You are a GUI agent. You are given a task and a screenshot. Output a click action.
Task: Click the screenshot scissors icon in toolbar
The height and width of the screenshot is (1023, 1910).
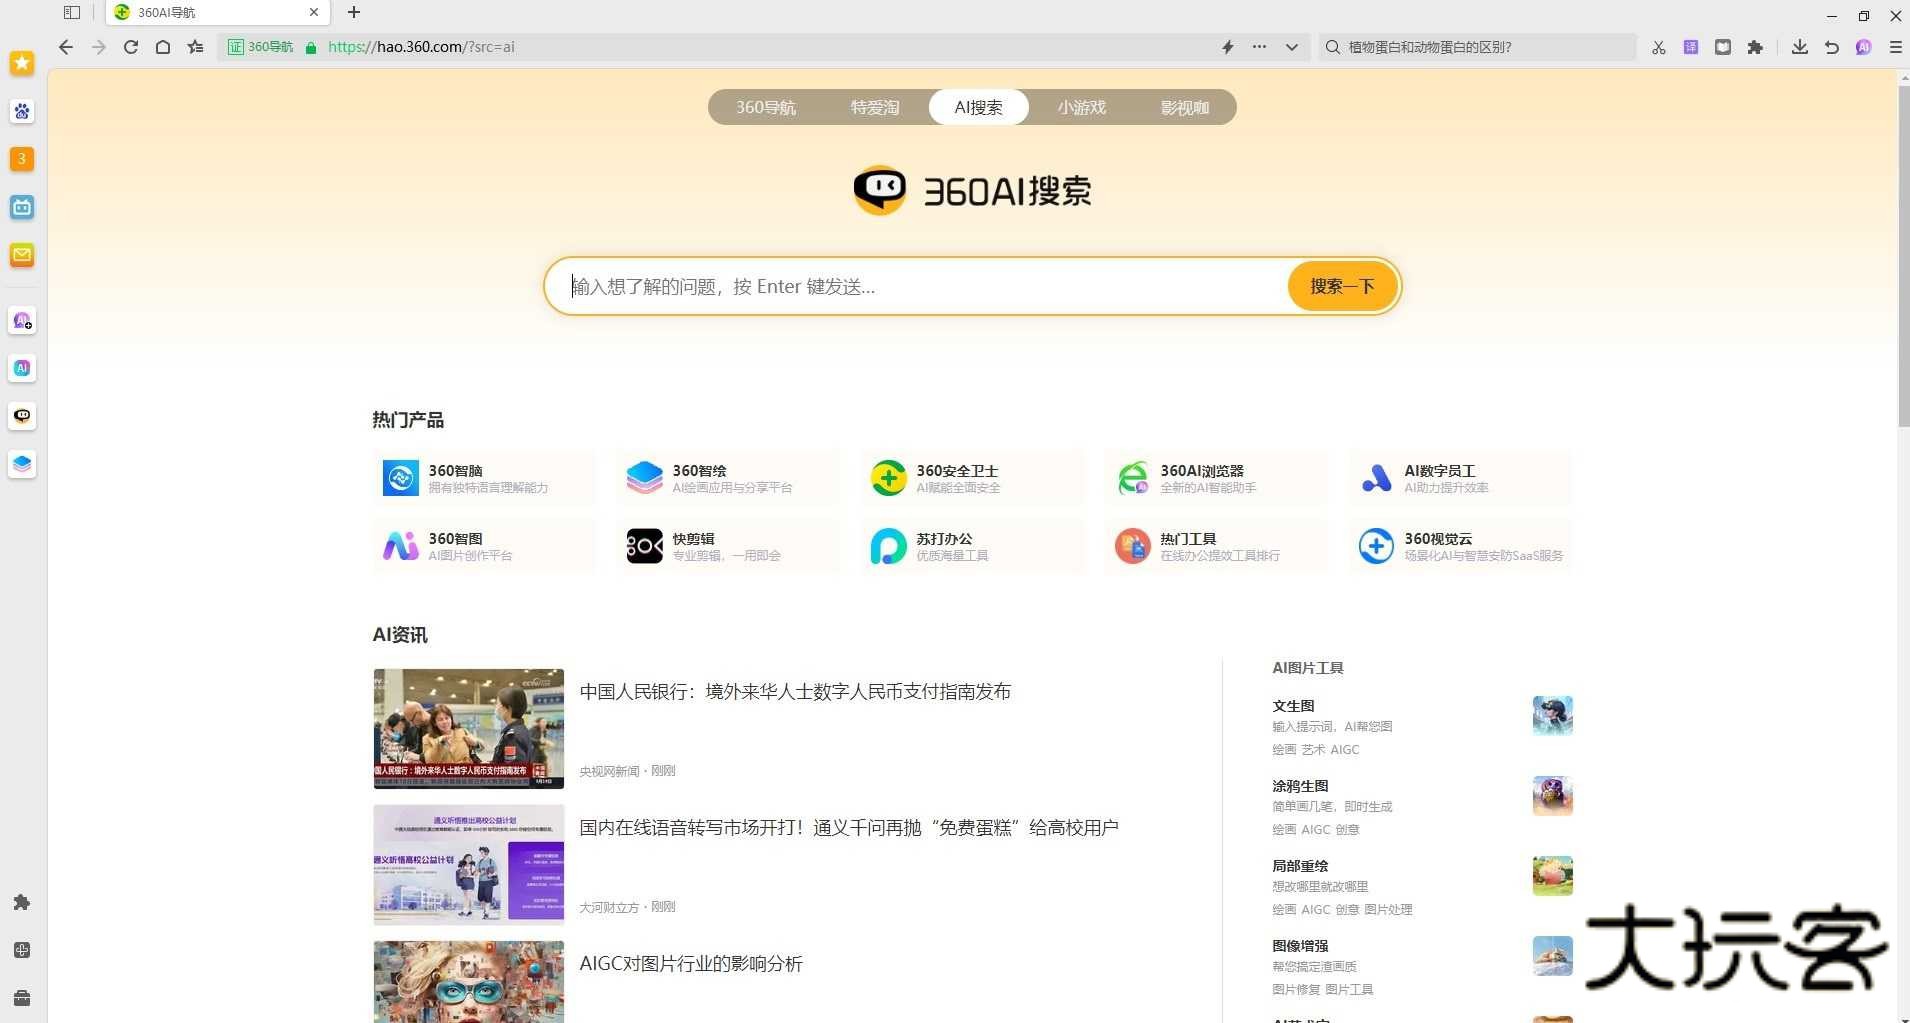[x=1658, y=47]
